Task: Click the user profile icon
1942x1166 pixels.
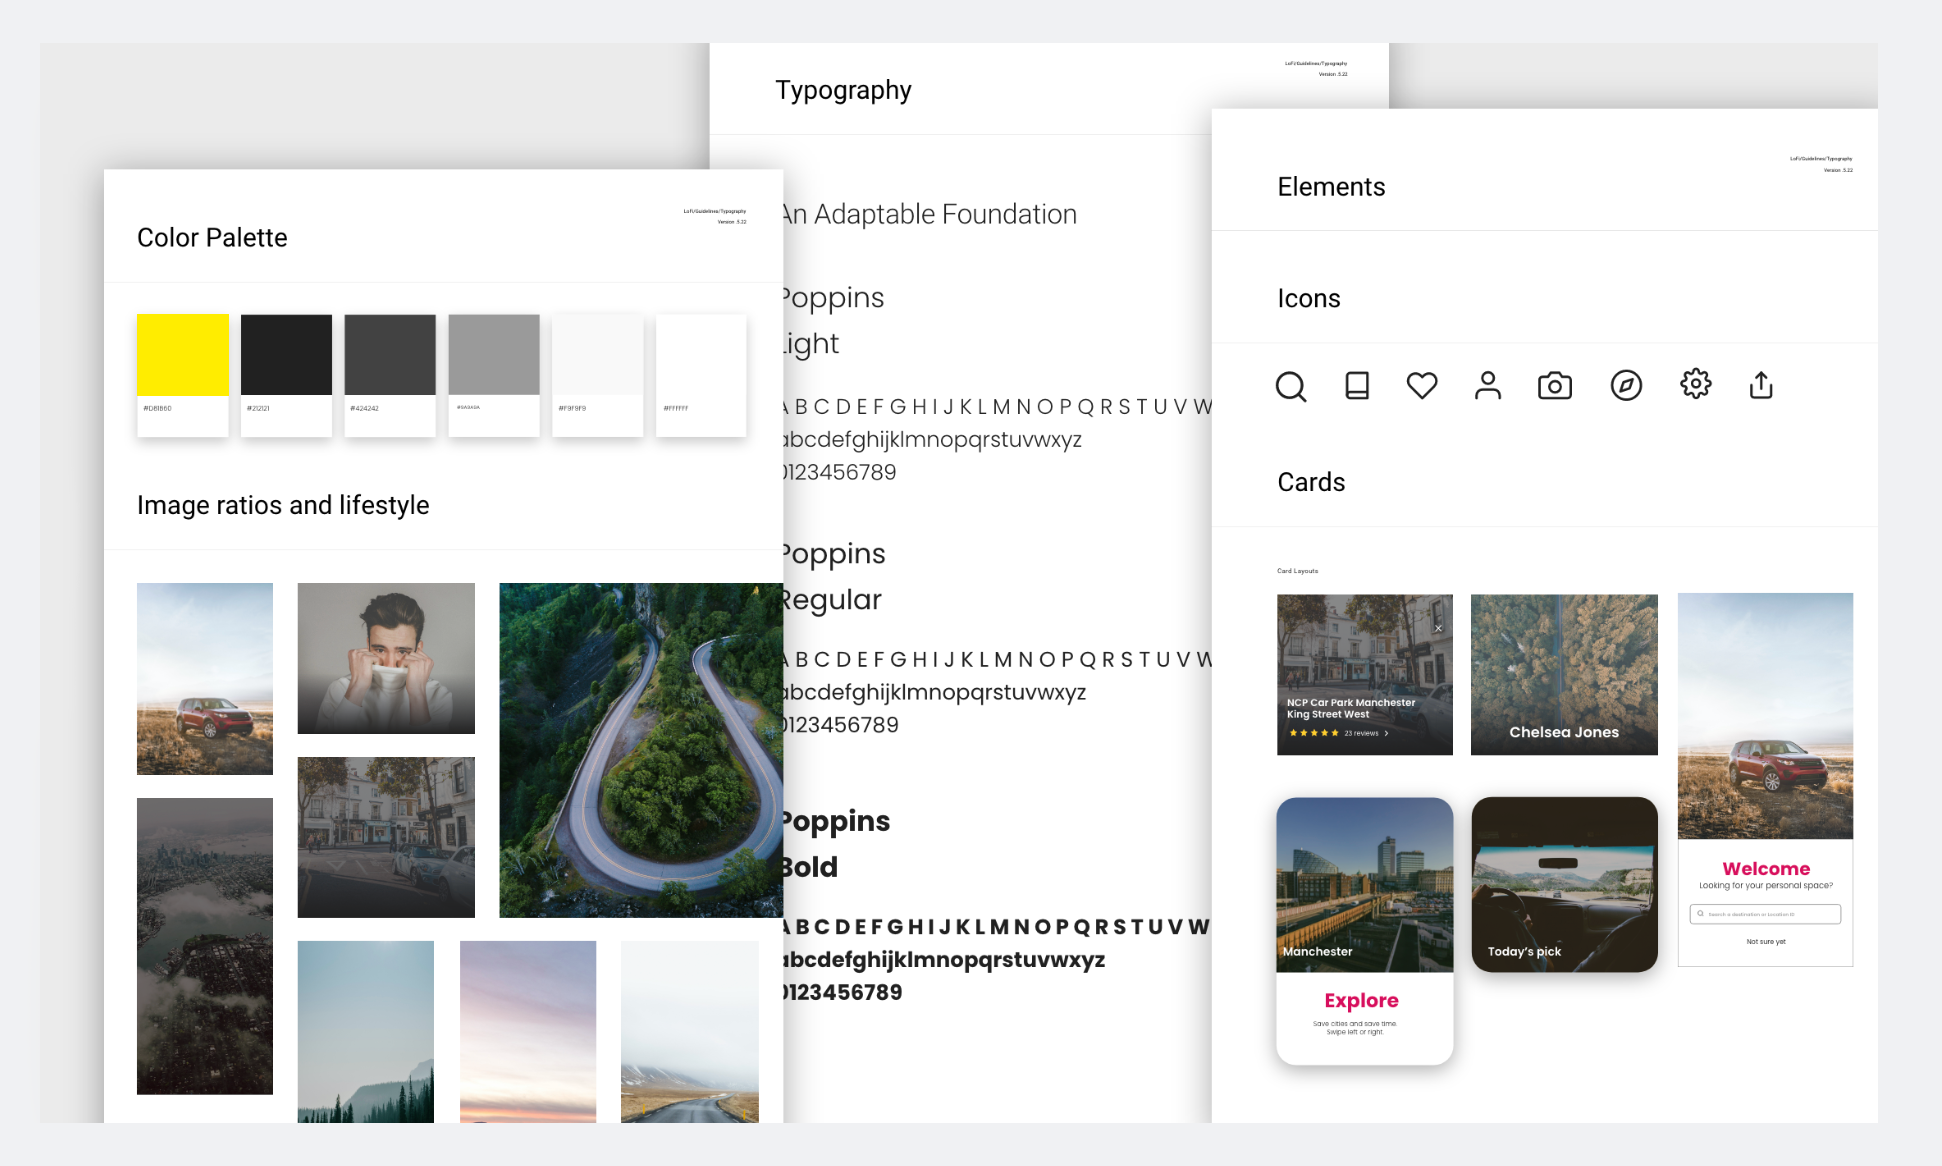Action: [1488, 385]
